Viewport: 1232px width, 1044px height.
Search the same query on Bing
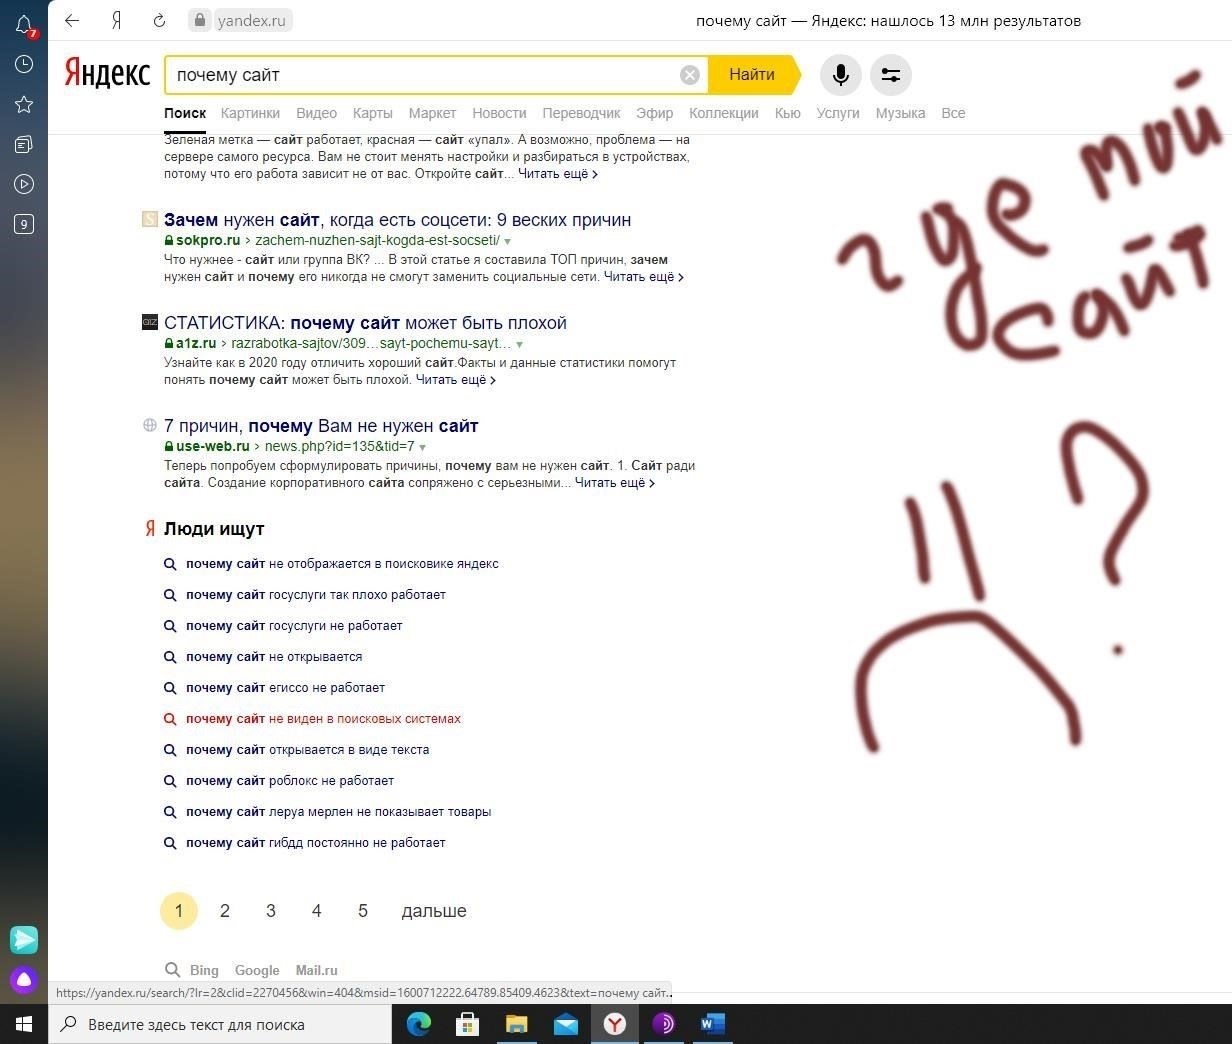(x=204, y=970)
